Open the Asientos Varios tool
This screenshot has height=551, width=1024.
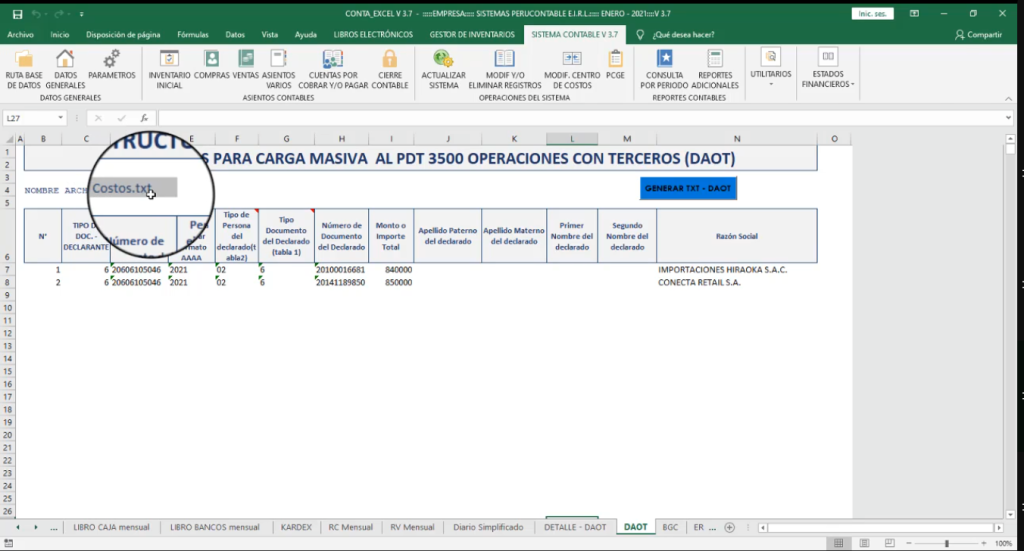278,69
